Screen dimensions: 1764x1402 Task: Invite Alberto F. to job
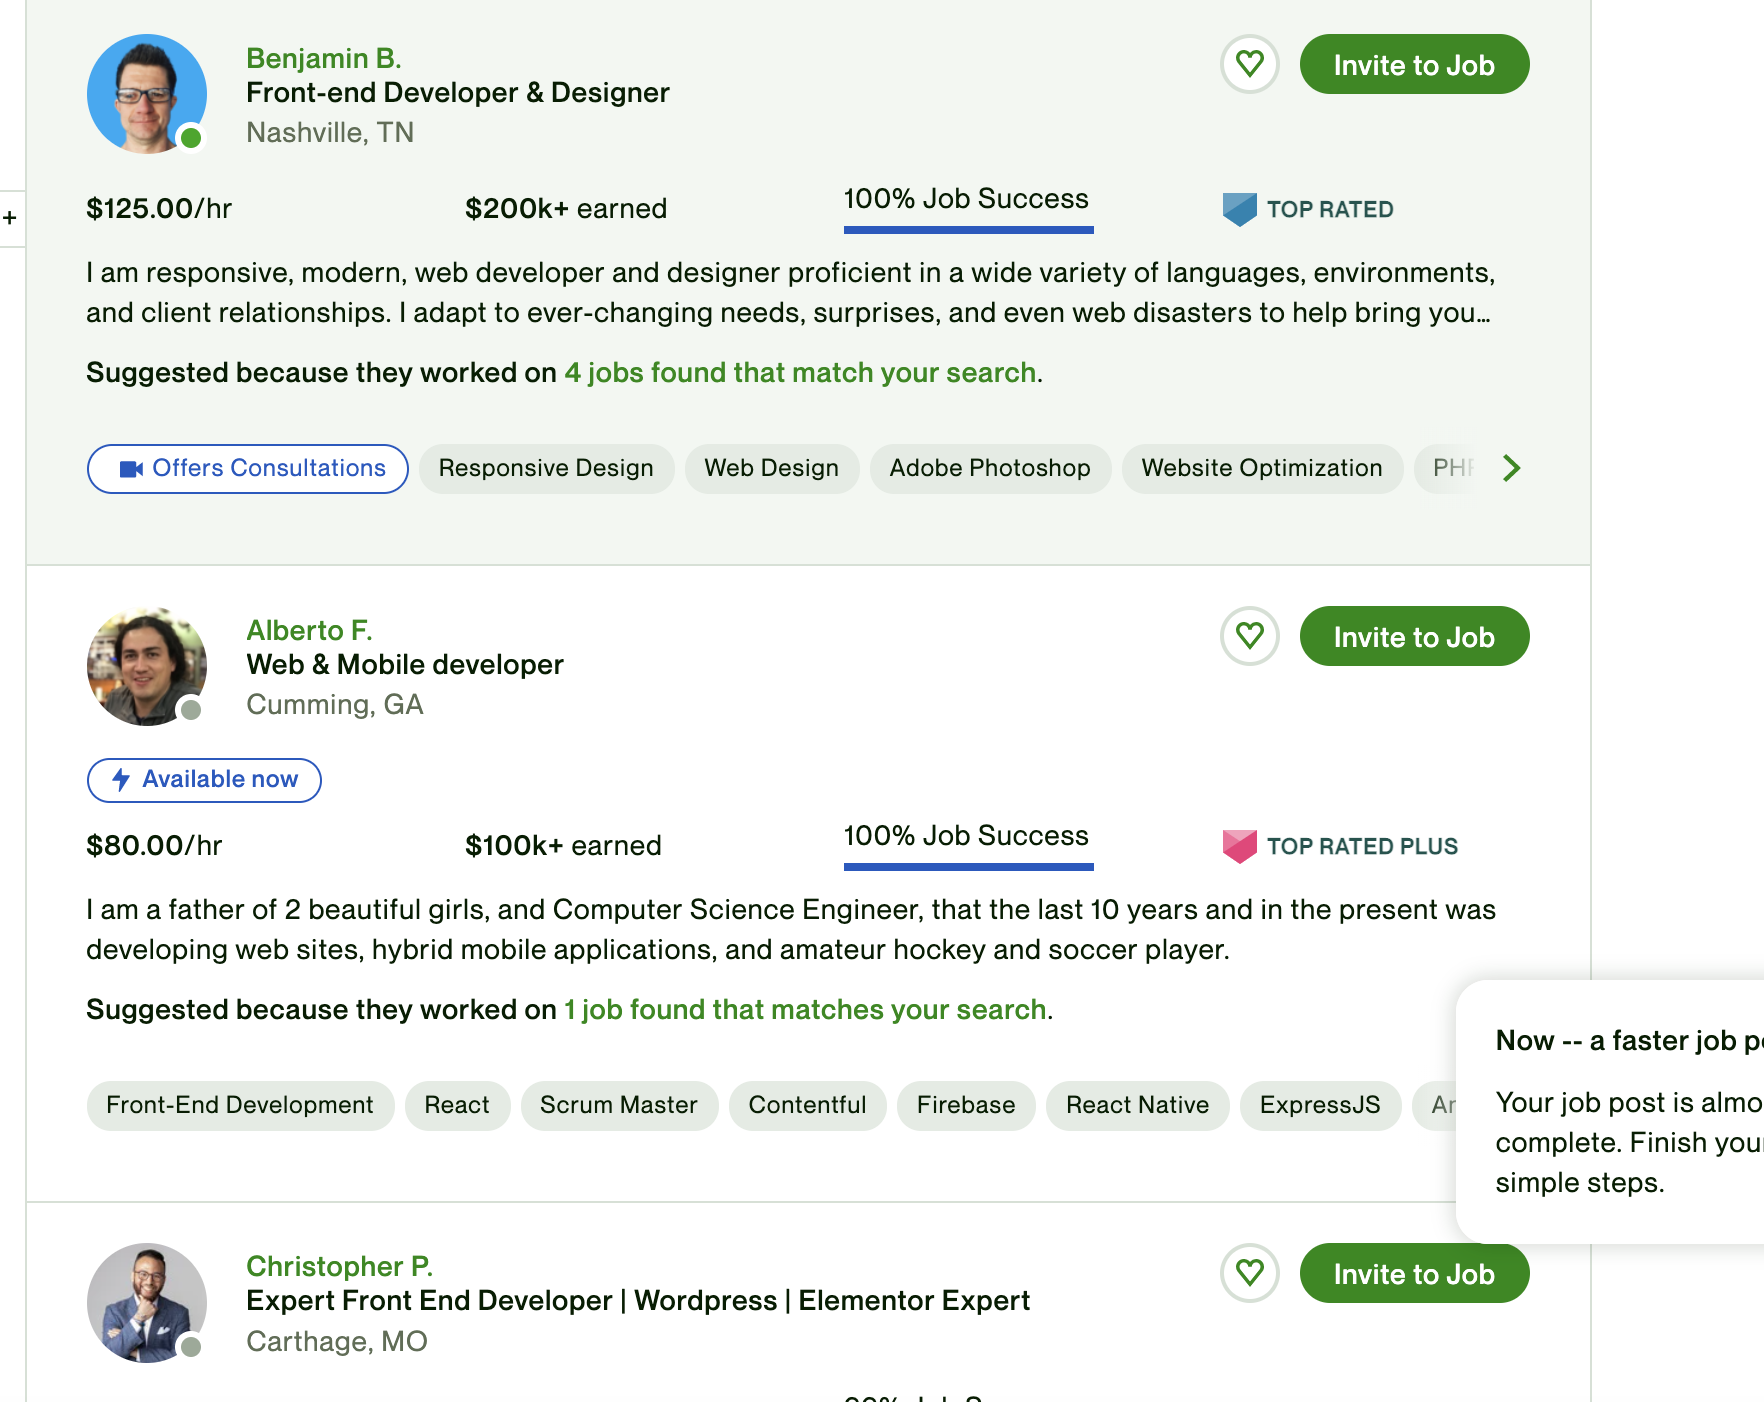[1414, 636]
